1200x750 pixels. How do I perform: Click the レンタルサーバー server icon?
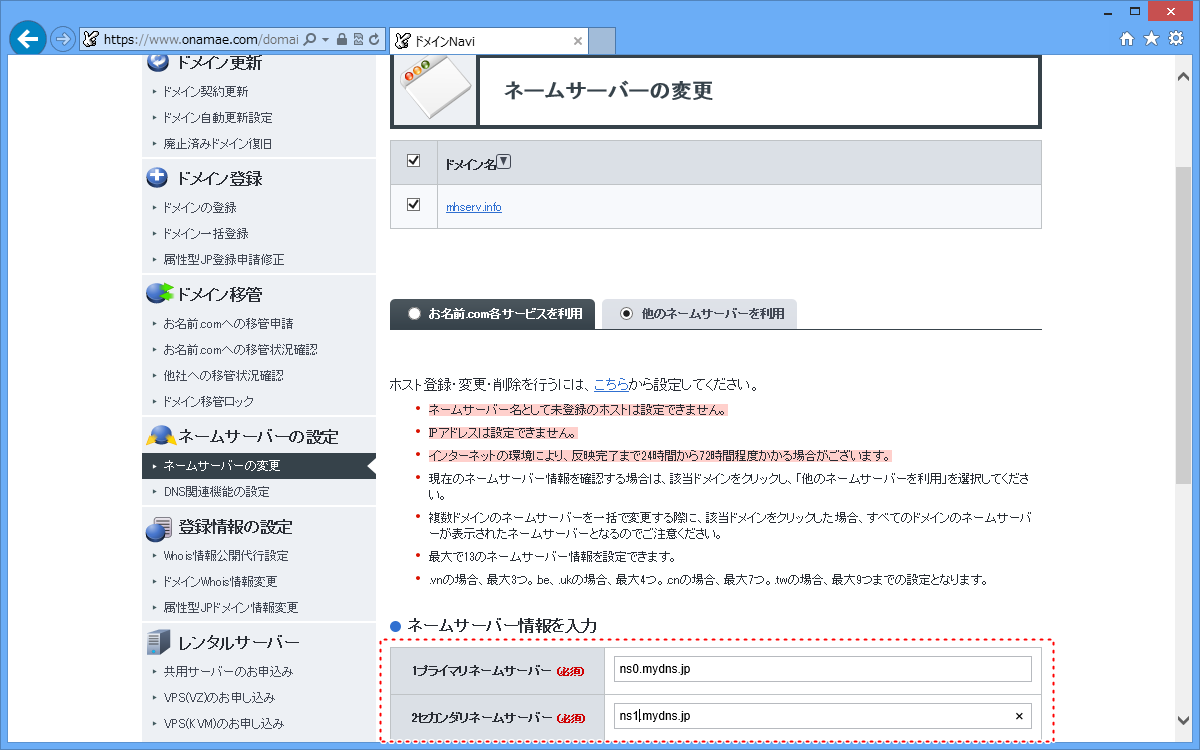158,641
